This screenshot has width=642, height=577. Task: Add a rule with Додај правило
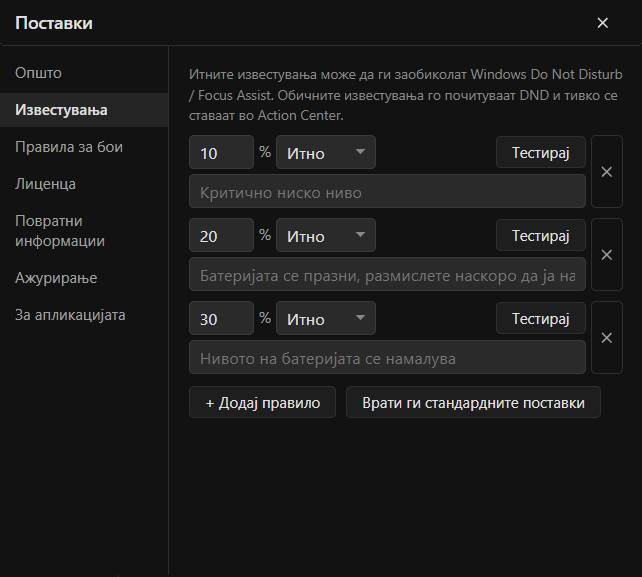point(262,403)
